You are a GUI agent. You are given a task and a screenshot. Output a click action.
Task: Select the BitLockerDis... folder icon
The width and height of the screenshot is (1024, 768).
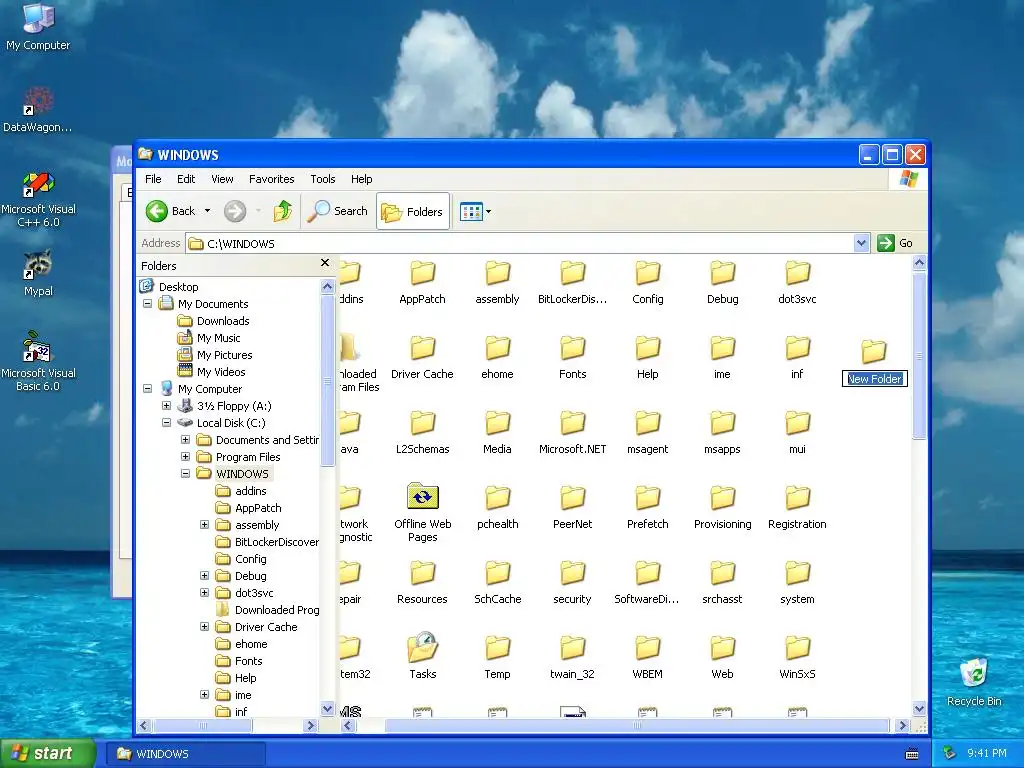[573, 283]
